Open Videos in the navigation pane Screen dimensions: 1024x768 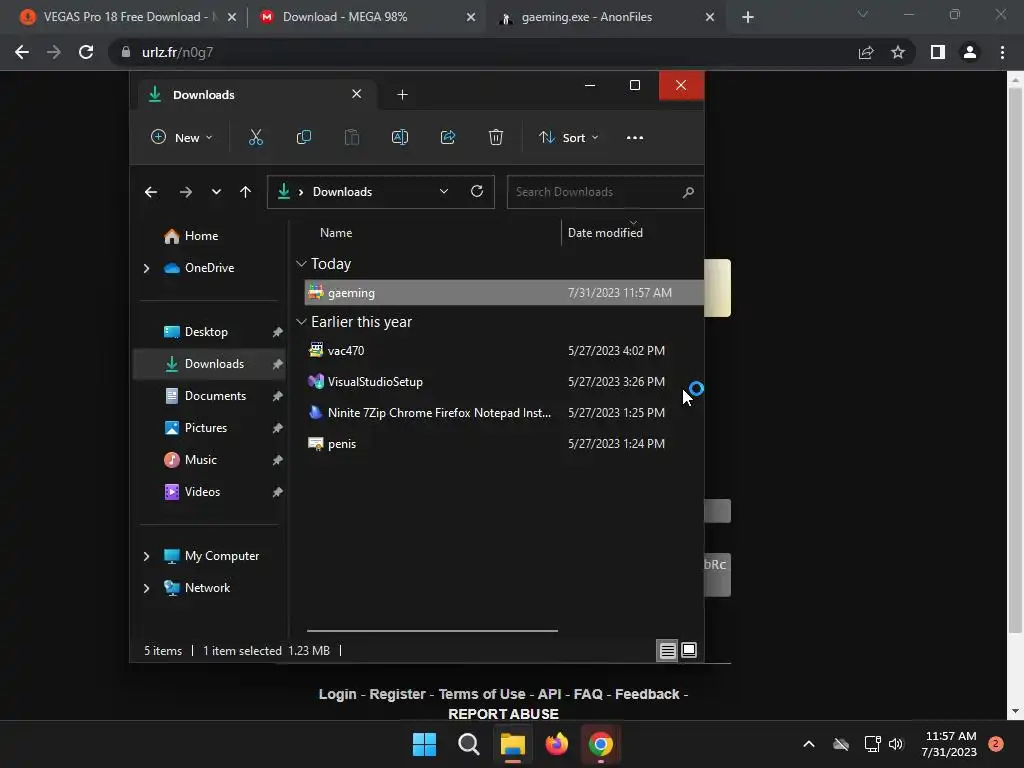[202, 492]
